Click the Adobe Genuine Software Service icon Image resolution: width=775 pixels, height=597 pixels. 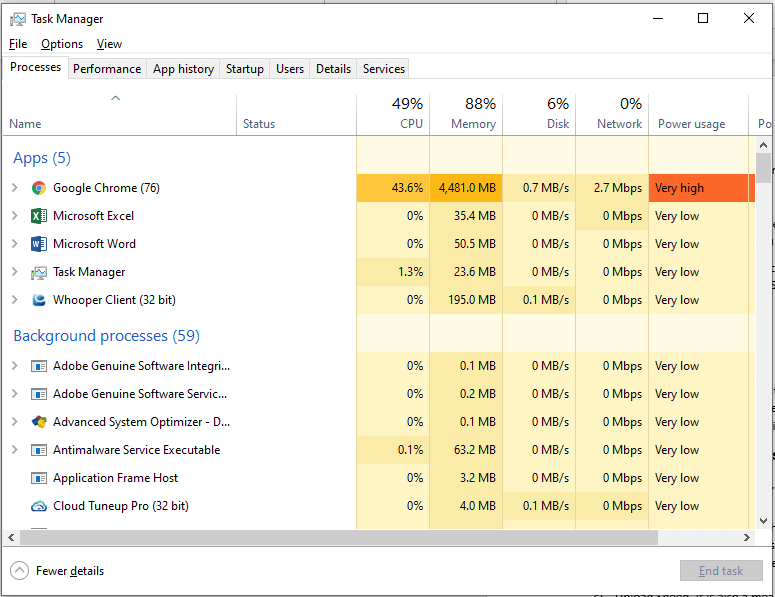pyautogui.click(x=39, y=394)
